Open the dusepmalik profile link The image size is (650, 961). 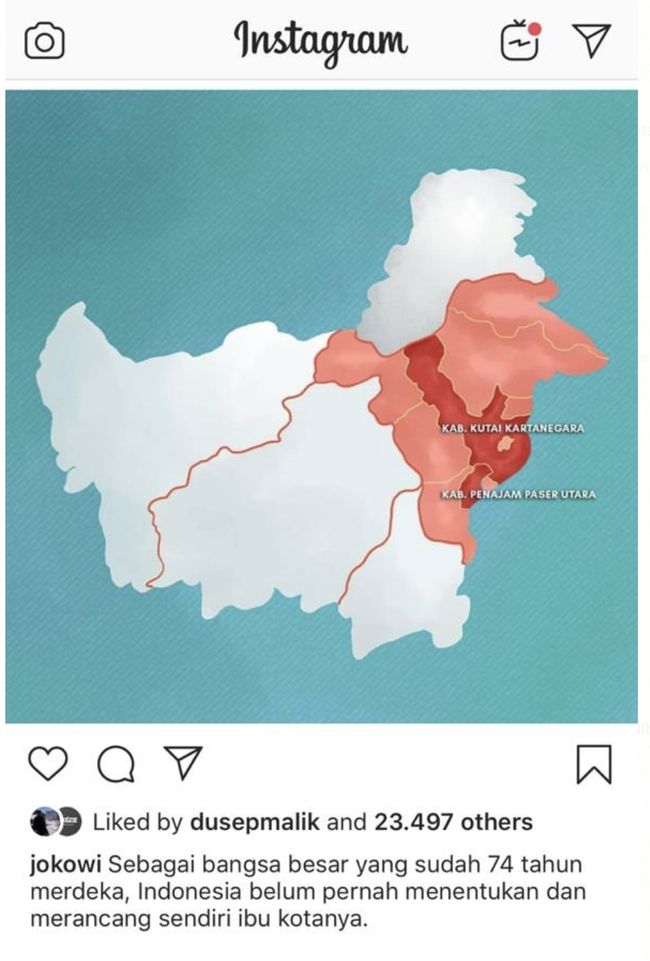(x=255, y=822)
